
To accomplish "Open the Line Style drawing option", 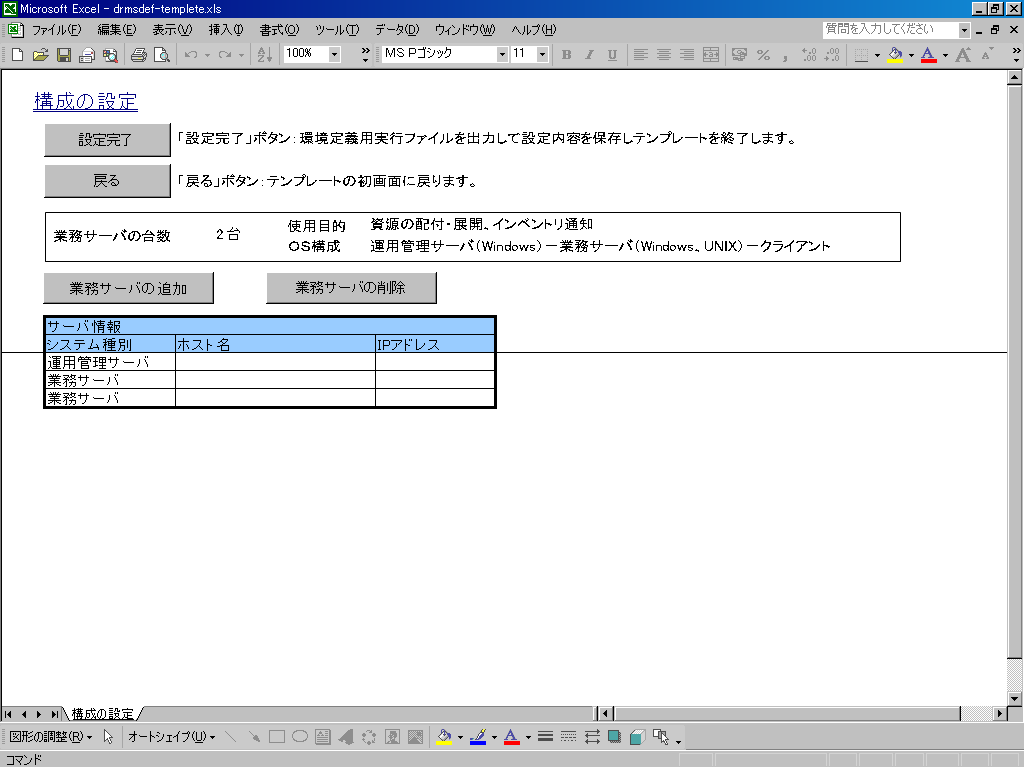I will pos(545,737).
